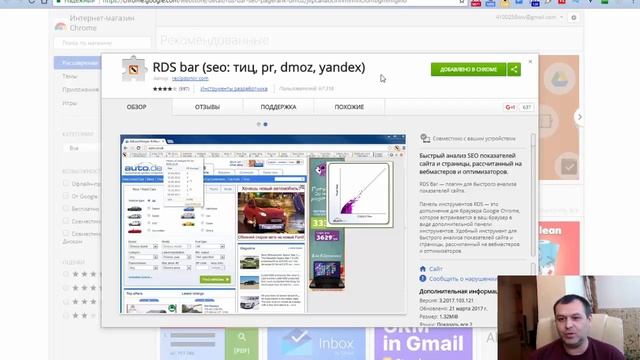Click the 637 Google+ count box
The image size is (640, 360).
pyautogui.click(x=527, y=107)
